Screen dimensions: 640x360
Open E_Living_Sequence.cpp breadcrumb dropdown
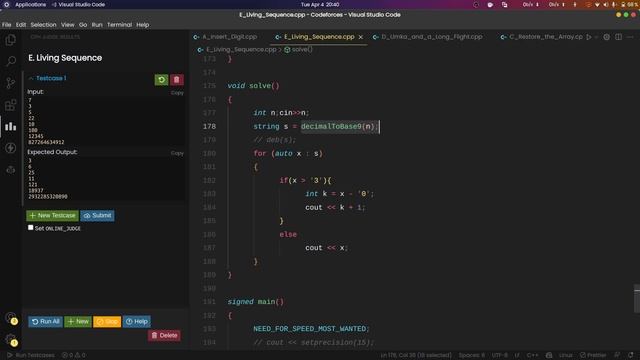click(237, 49)
